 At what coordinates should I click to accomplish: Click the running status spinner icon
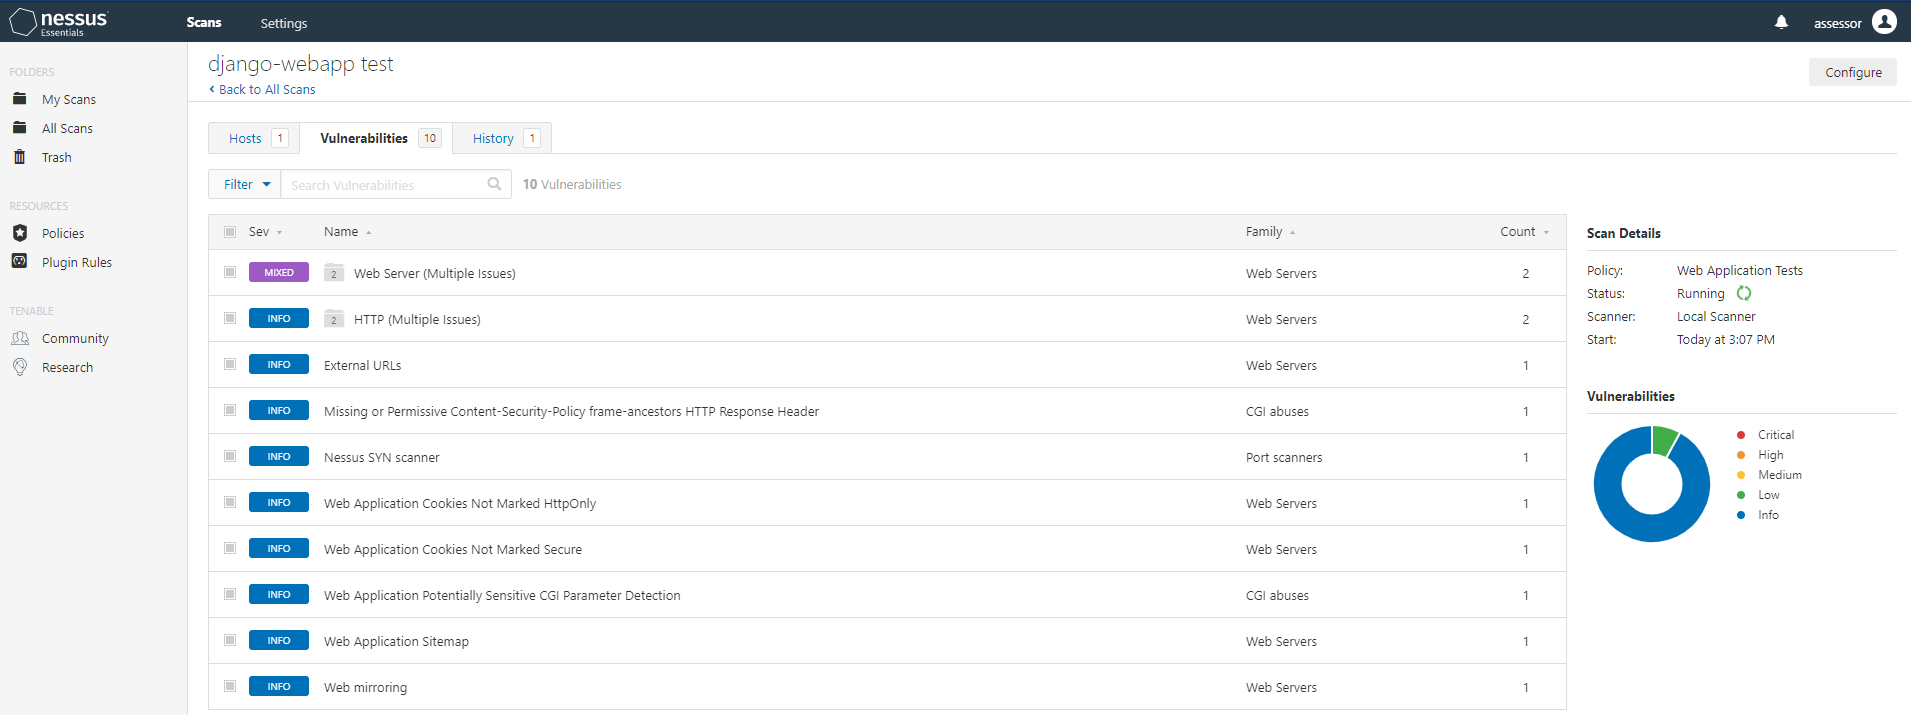click(x=1744, y=293)
